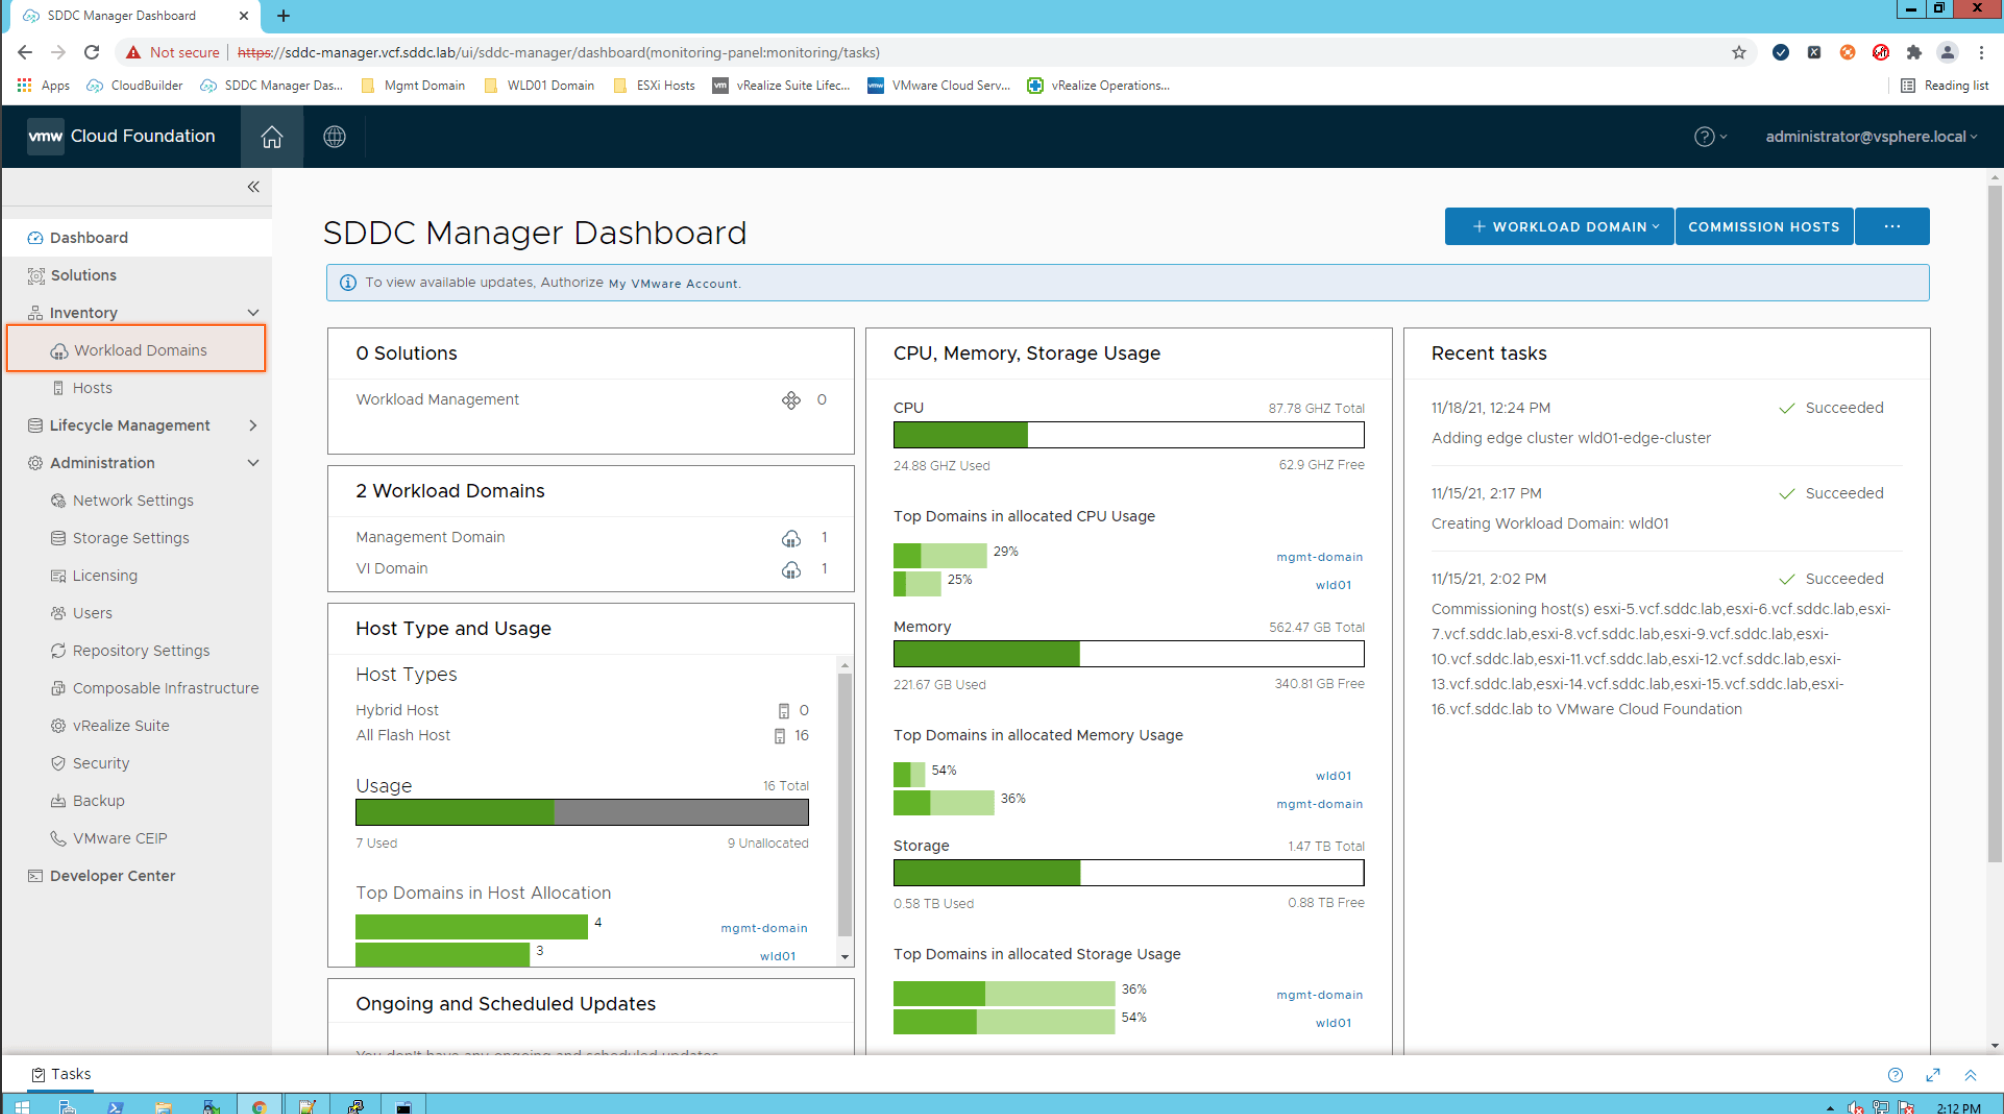
Task: Click the Tasks panel help icon
Action: tap(1895, 1075)
